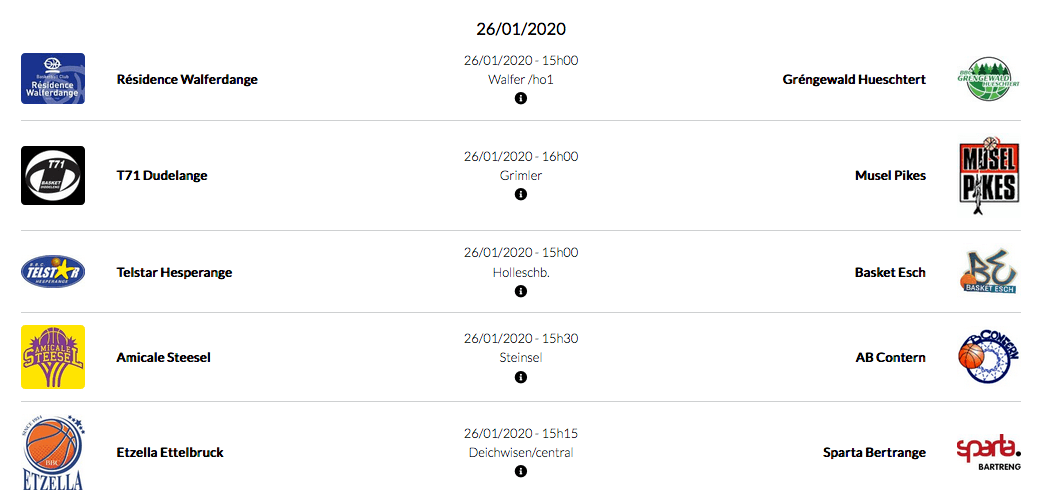1048x496 pixels.
Task: Select the AB Contern team name
Action: pos(890,357)
